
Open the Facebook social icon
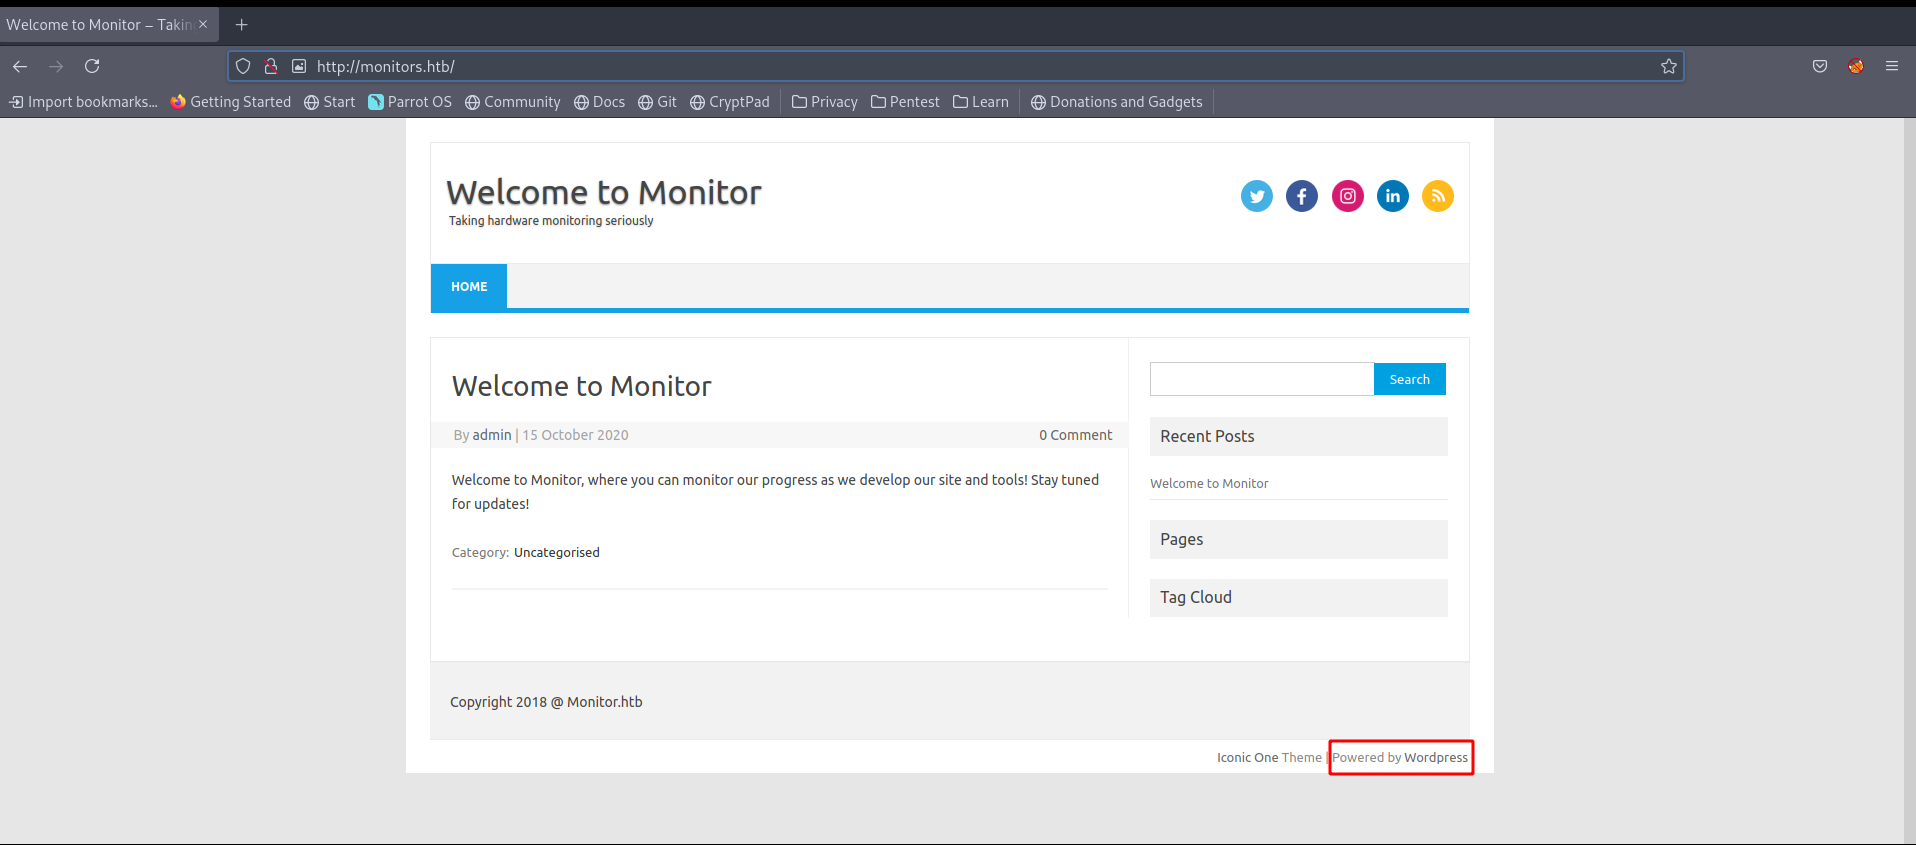pyautogui.click(x=1301, y=196)
